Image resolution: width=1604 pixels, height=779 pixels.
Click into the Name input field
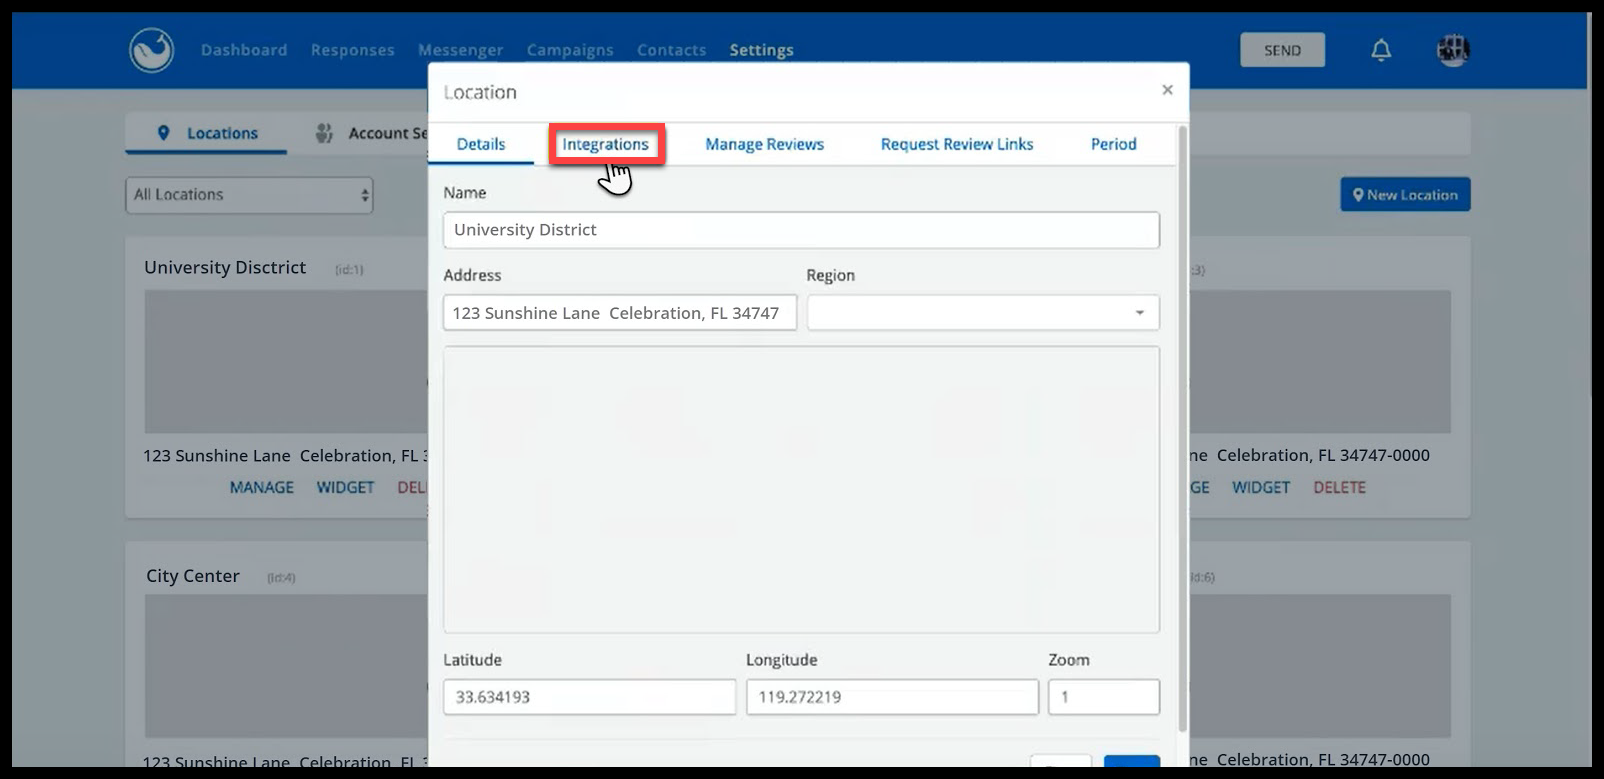point(801,230)
